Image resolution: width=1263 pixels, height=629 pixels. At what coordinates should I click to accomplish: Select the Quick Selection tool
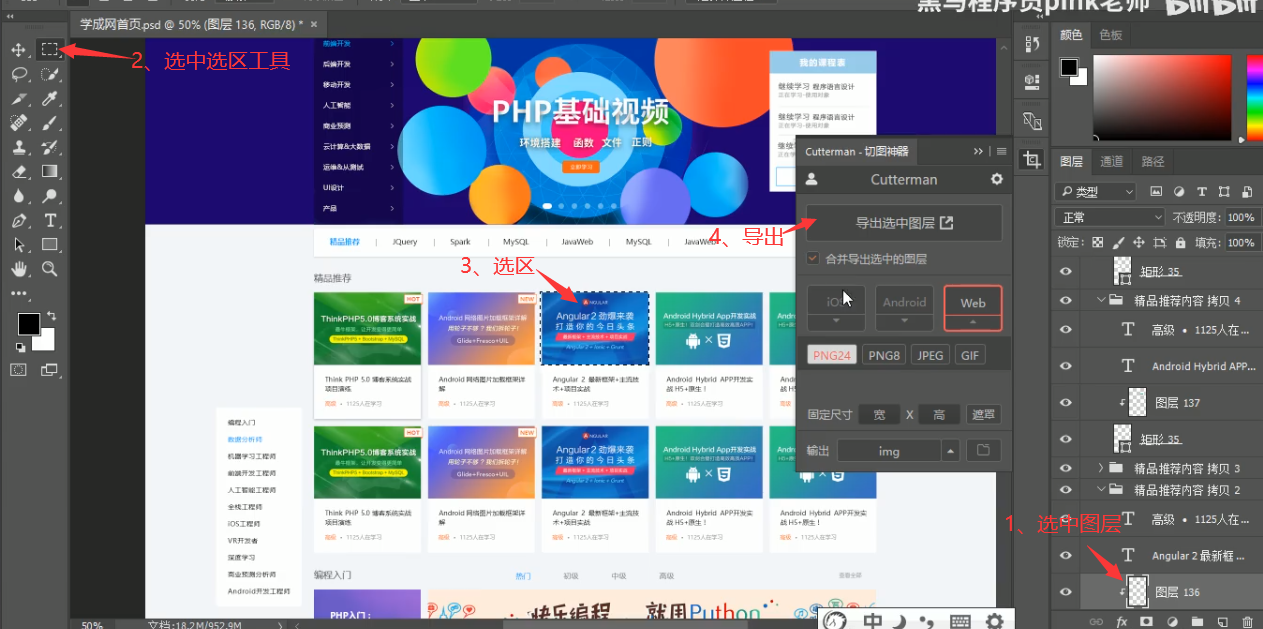coord(49,74)
